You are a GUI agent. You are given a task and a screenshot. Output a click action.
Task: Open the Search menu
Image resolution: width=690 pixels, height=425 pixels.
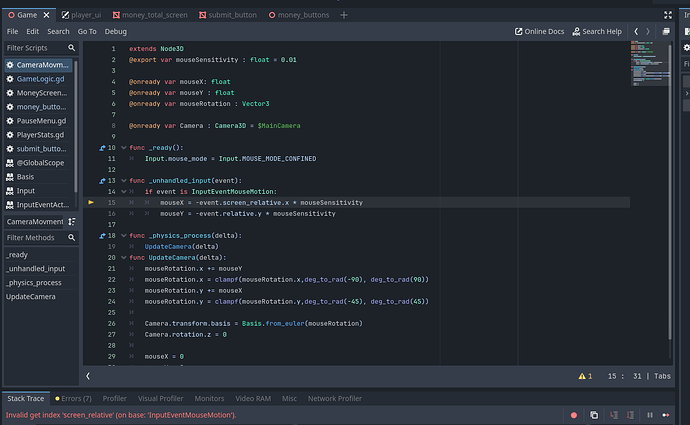click(58, 31)
